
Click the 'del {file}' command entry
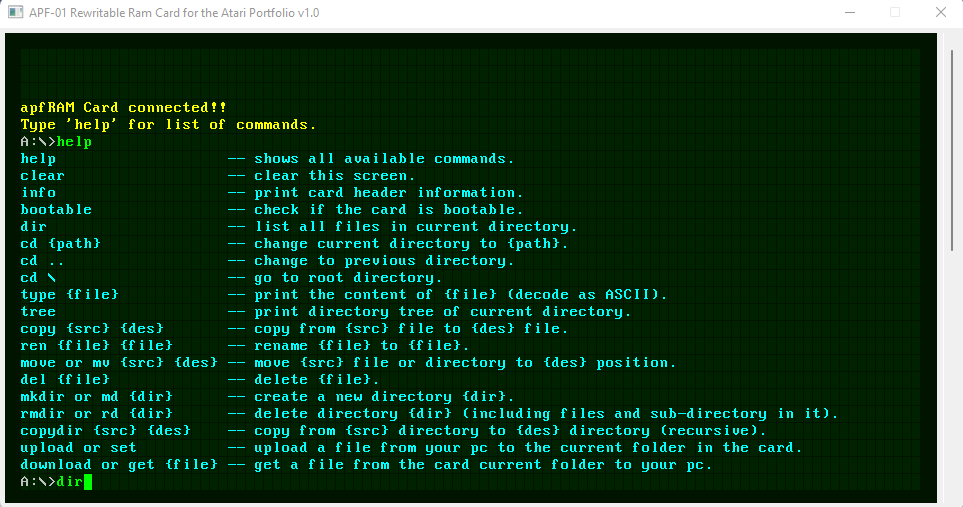[x=65, y=380]
